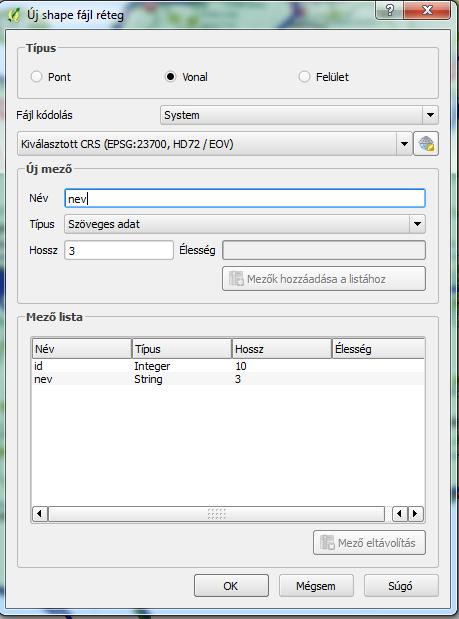This screenshot has width=459, height=619.
Task: Select the Vonal geometry type
Action: pos(186,77)
